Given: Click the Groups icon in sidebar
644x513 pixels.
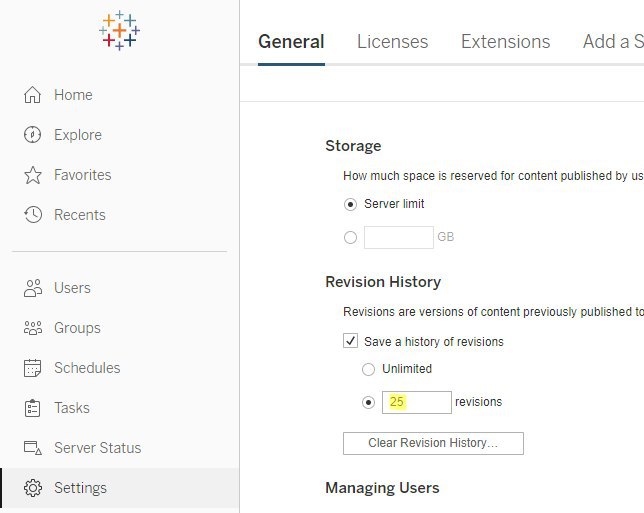Looking at the screenshot, I should [32, 328].
